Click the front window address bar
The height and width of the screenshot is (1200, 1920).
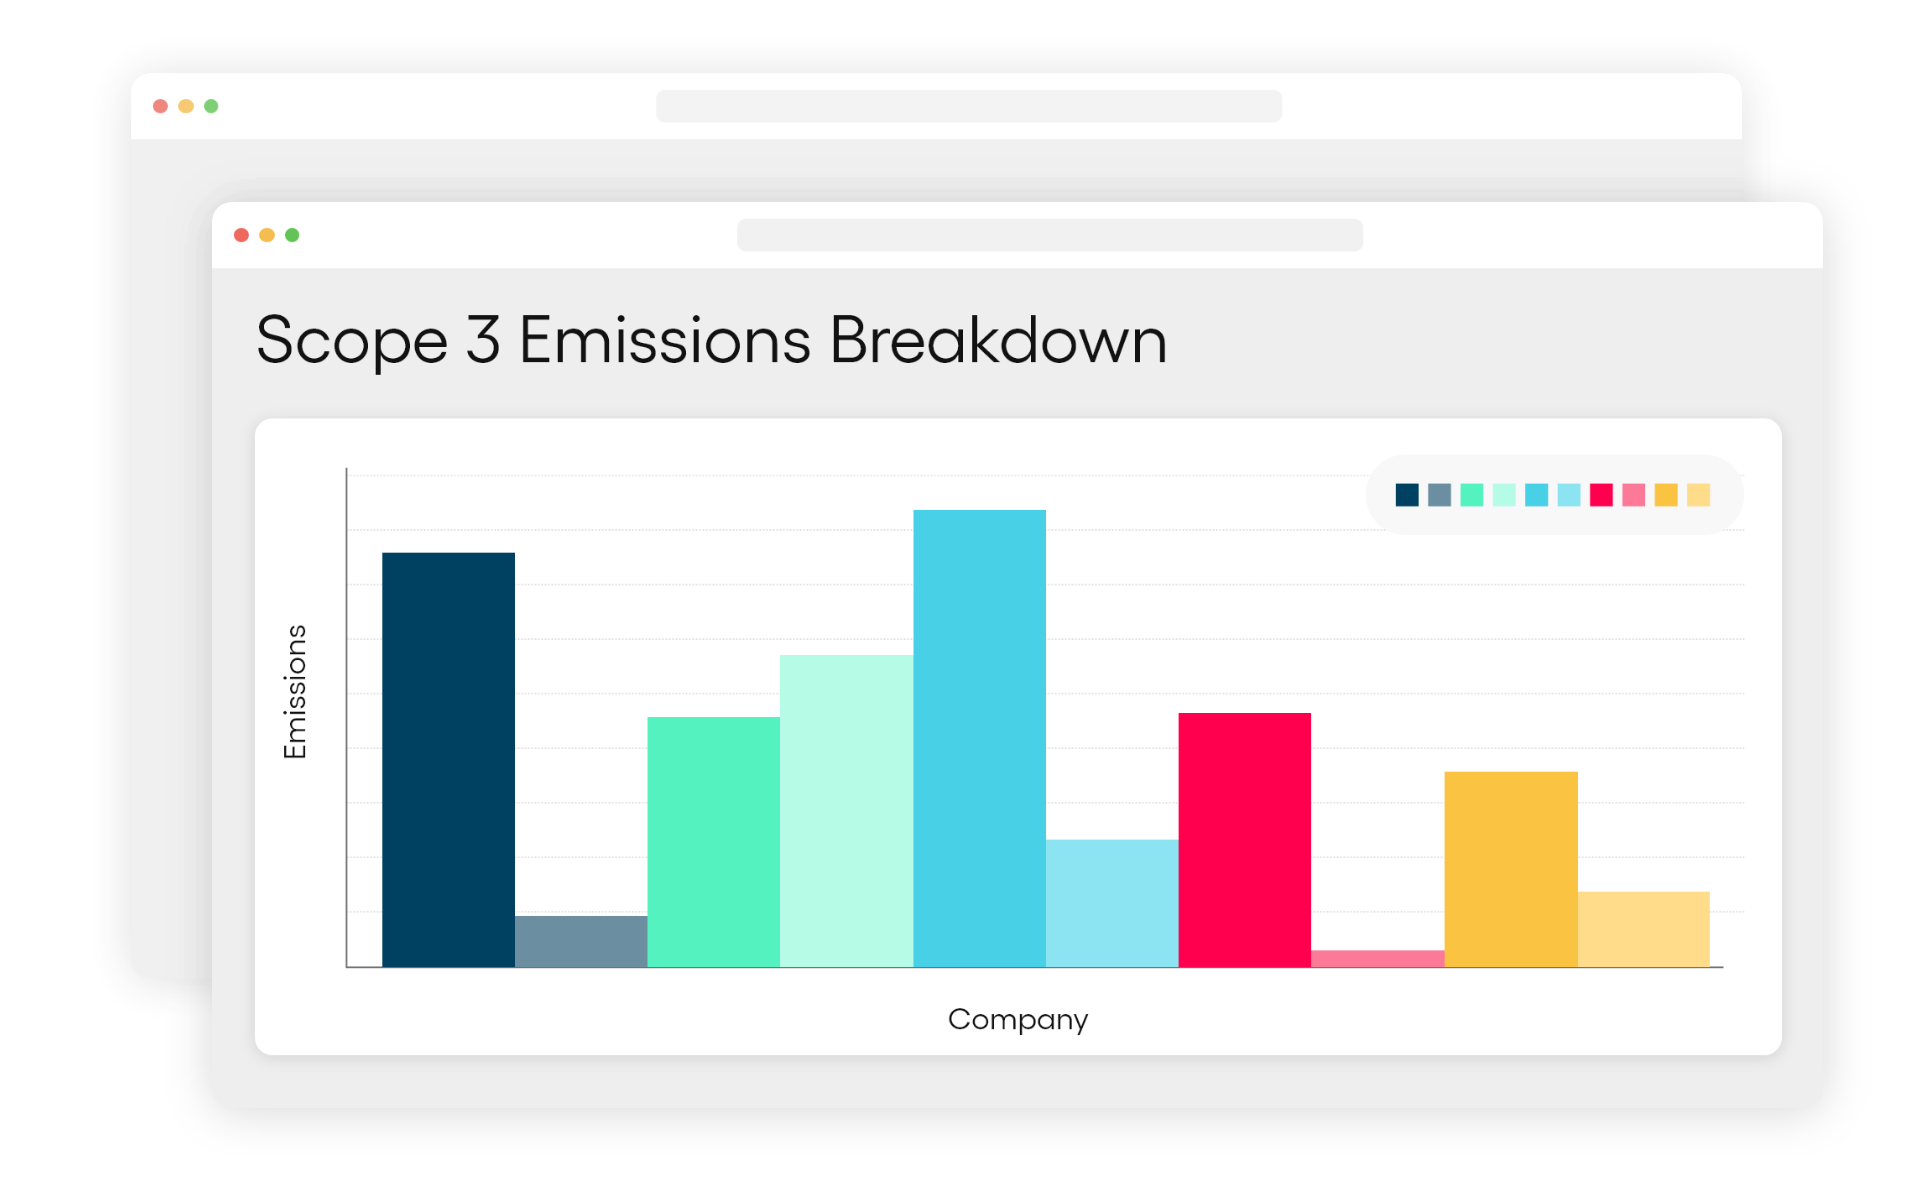tap(1050, 235)
